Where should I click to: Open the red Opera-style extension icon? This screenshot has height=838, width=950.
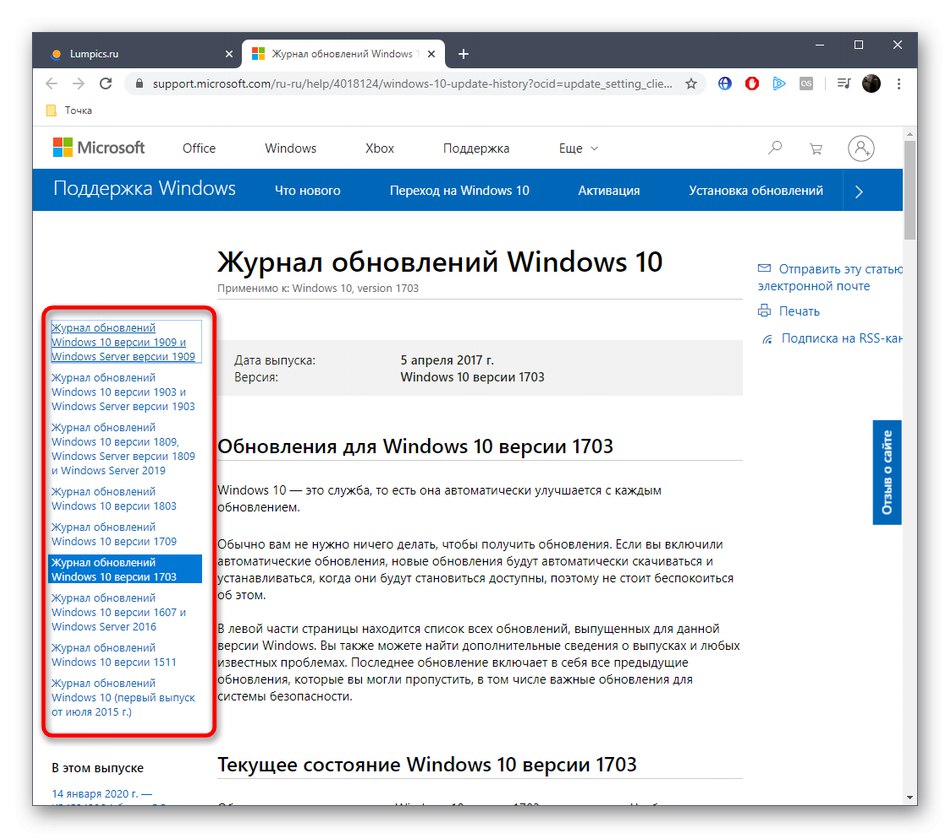coord(752,84)
